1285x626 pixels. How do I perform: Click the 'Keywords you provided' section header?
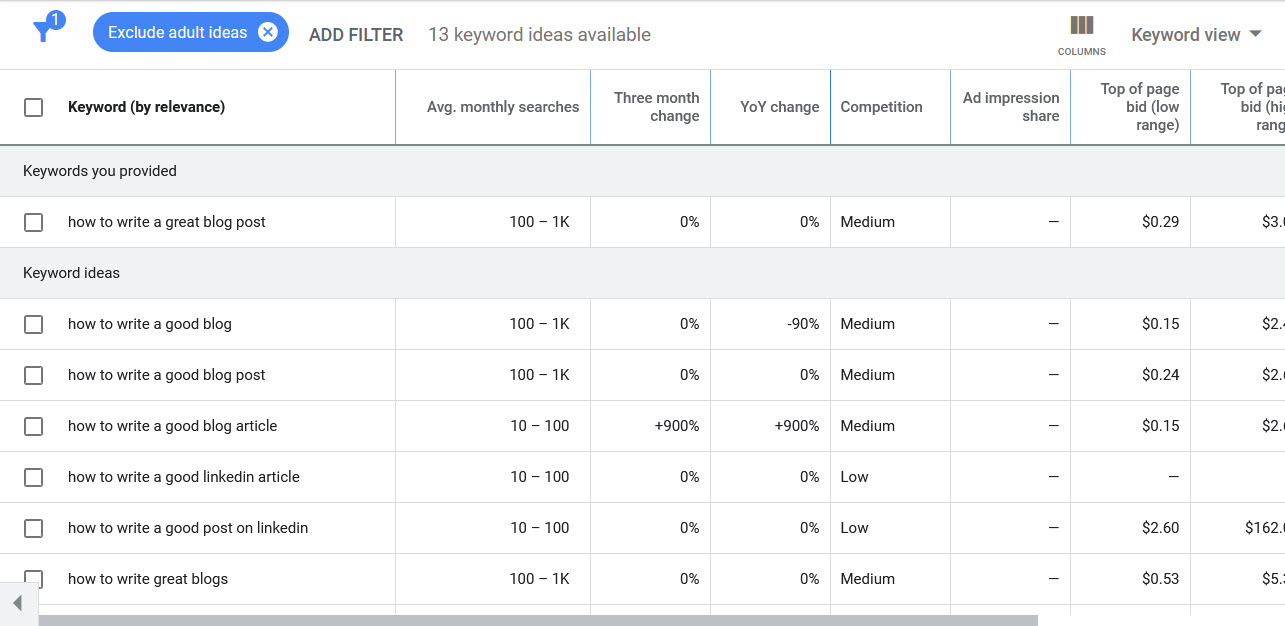(100, 171)
